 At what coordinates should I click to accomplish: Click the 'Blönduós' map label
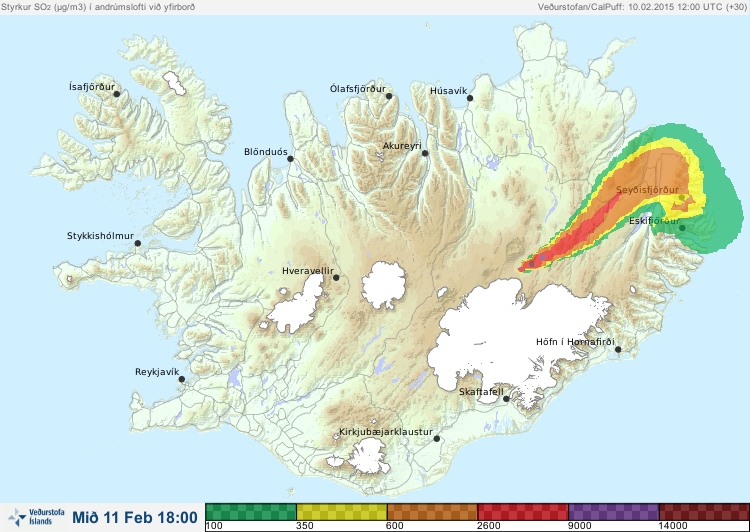click(x=265, y=152)
